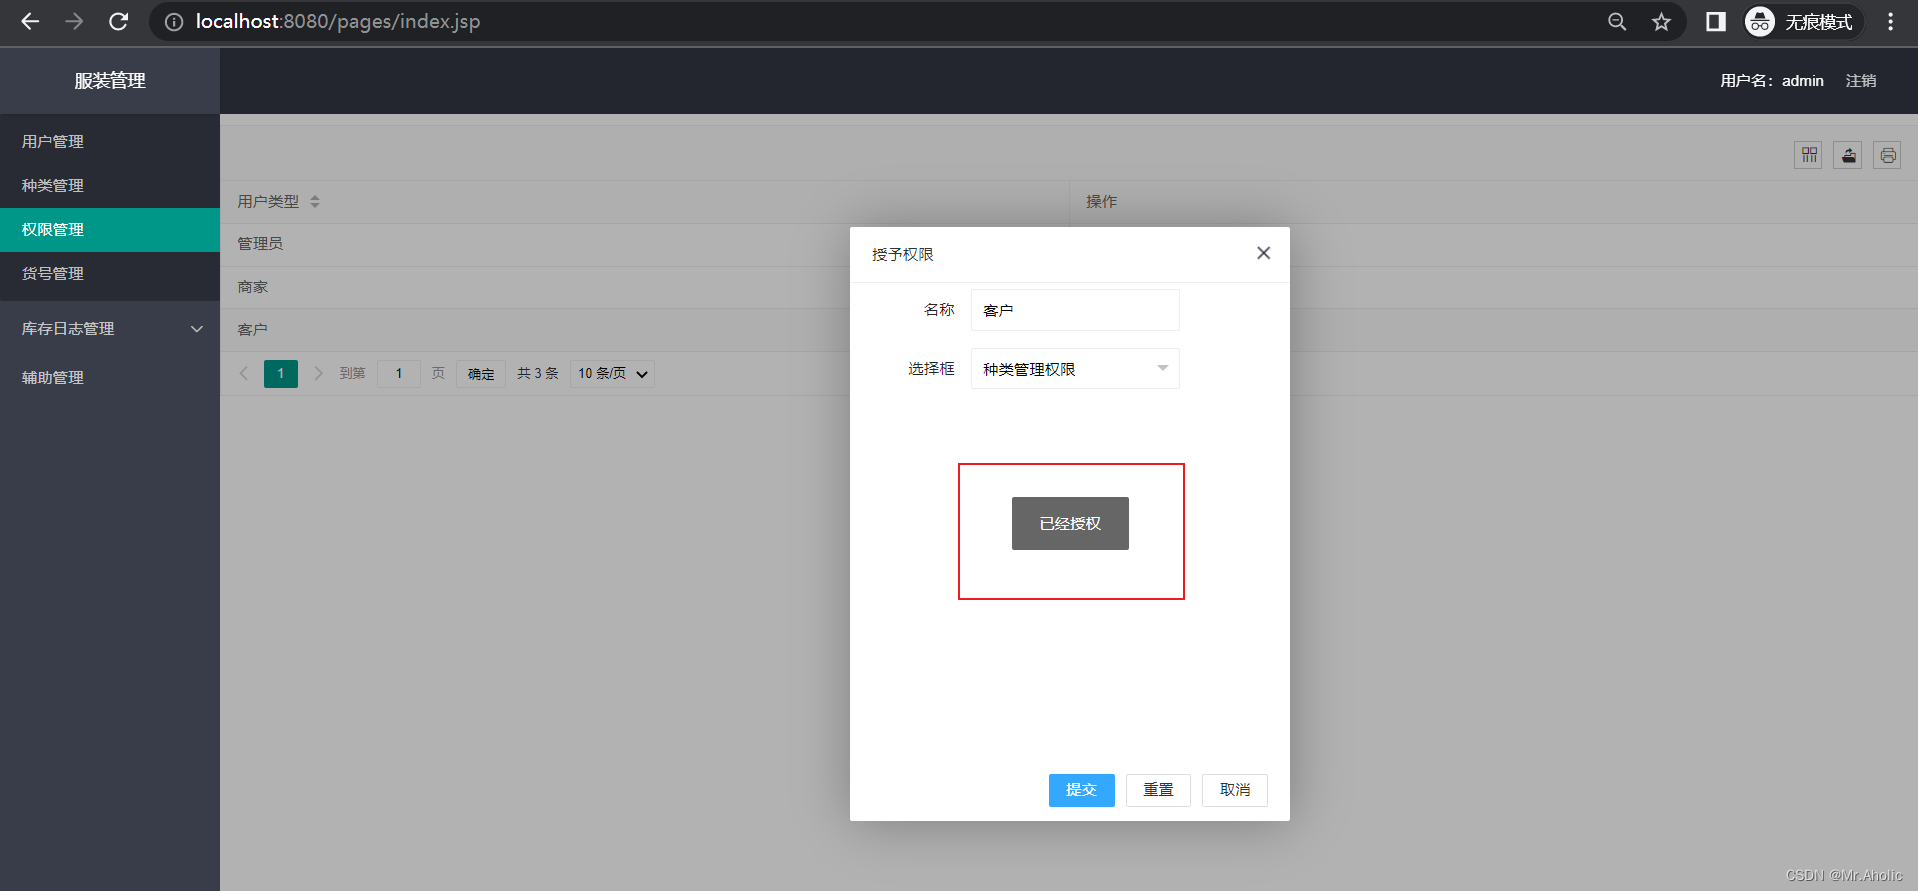Cancel the dialog with 取消
Screen dimensions: 1918x891
[x=1235, y=790]
